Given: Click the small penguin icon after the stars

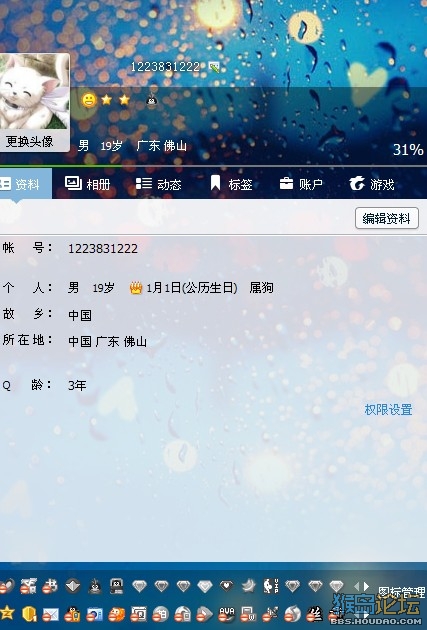Looking at the screenshot, I should [x=151, y=100].
